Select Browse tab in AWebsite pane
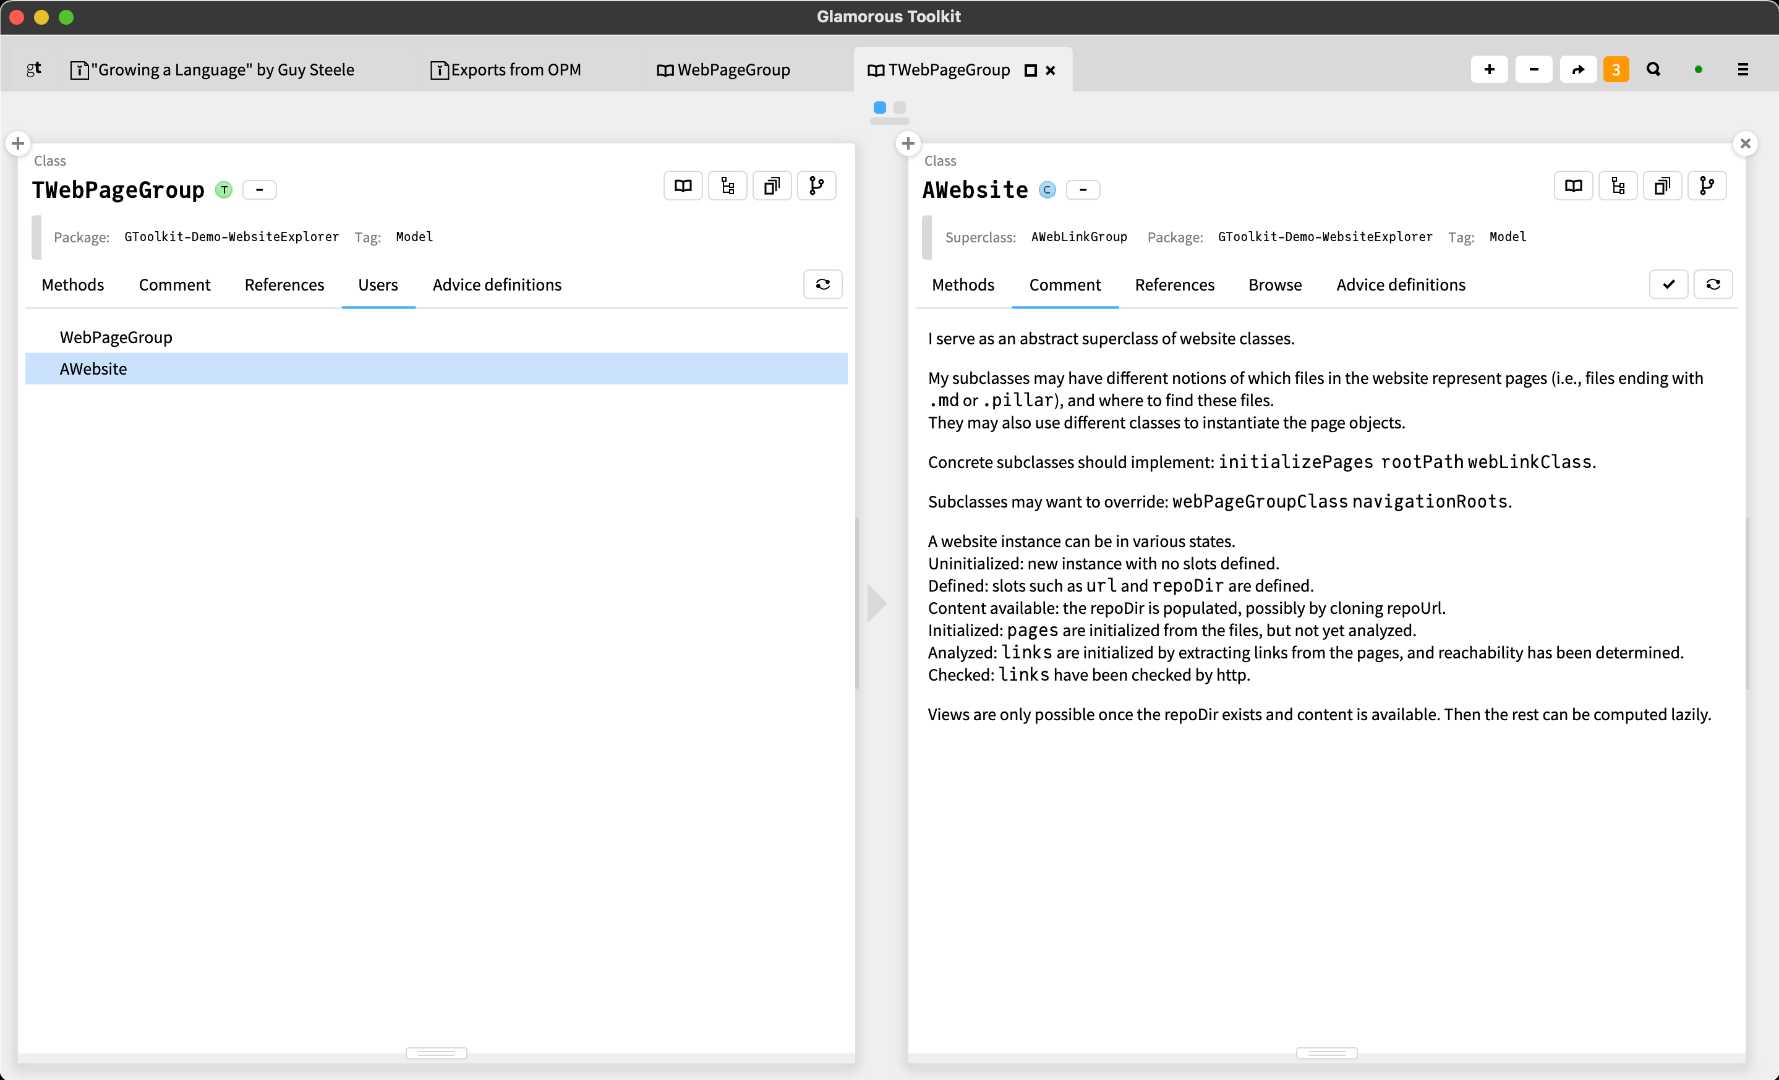The height and width of the screenshot is (1080, 1779). coord(1275,285)
